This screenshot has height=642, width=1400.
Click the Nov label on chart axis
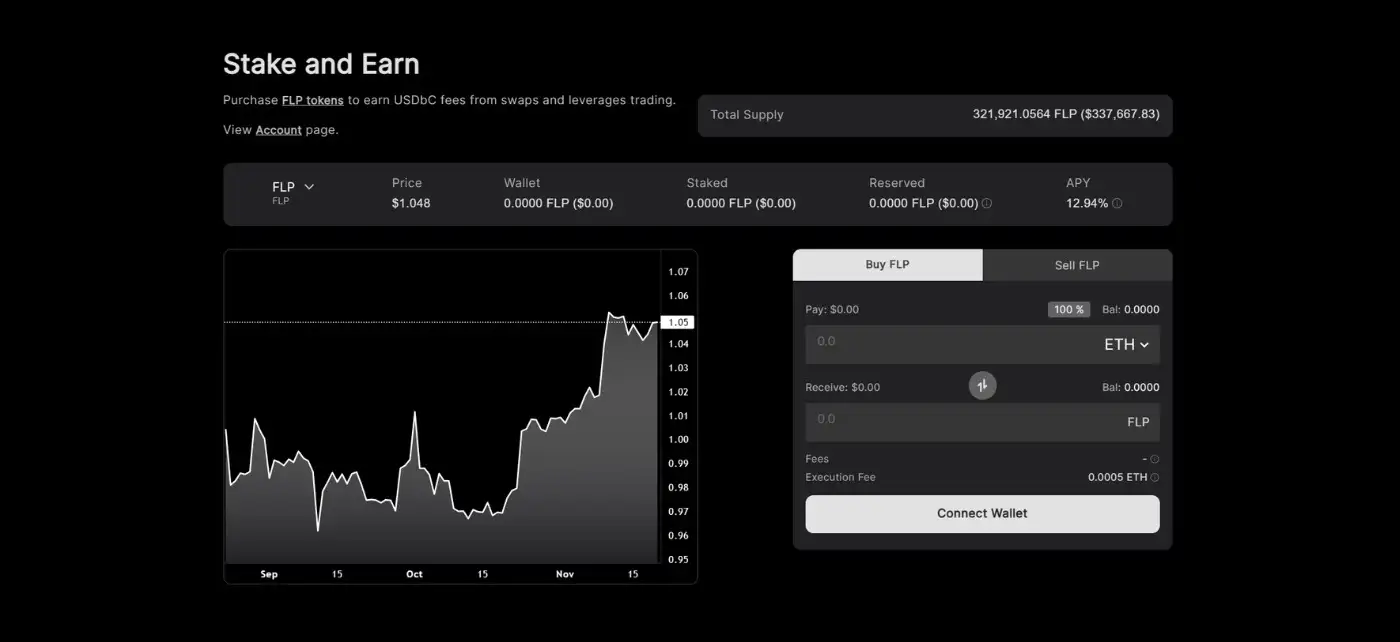[x=565, y=574]
